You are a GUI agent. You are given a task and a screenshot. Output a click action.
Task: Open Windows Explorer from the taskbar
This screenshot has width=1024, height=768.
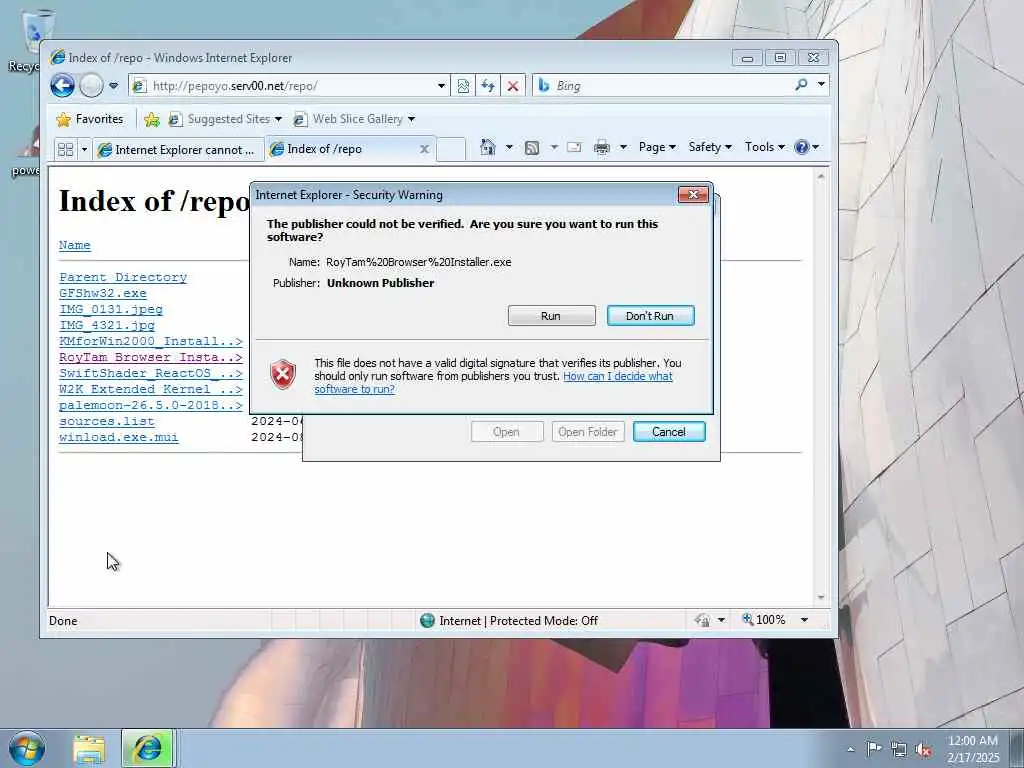coord(89,749)
